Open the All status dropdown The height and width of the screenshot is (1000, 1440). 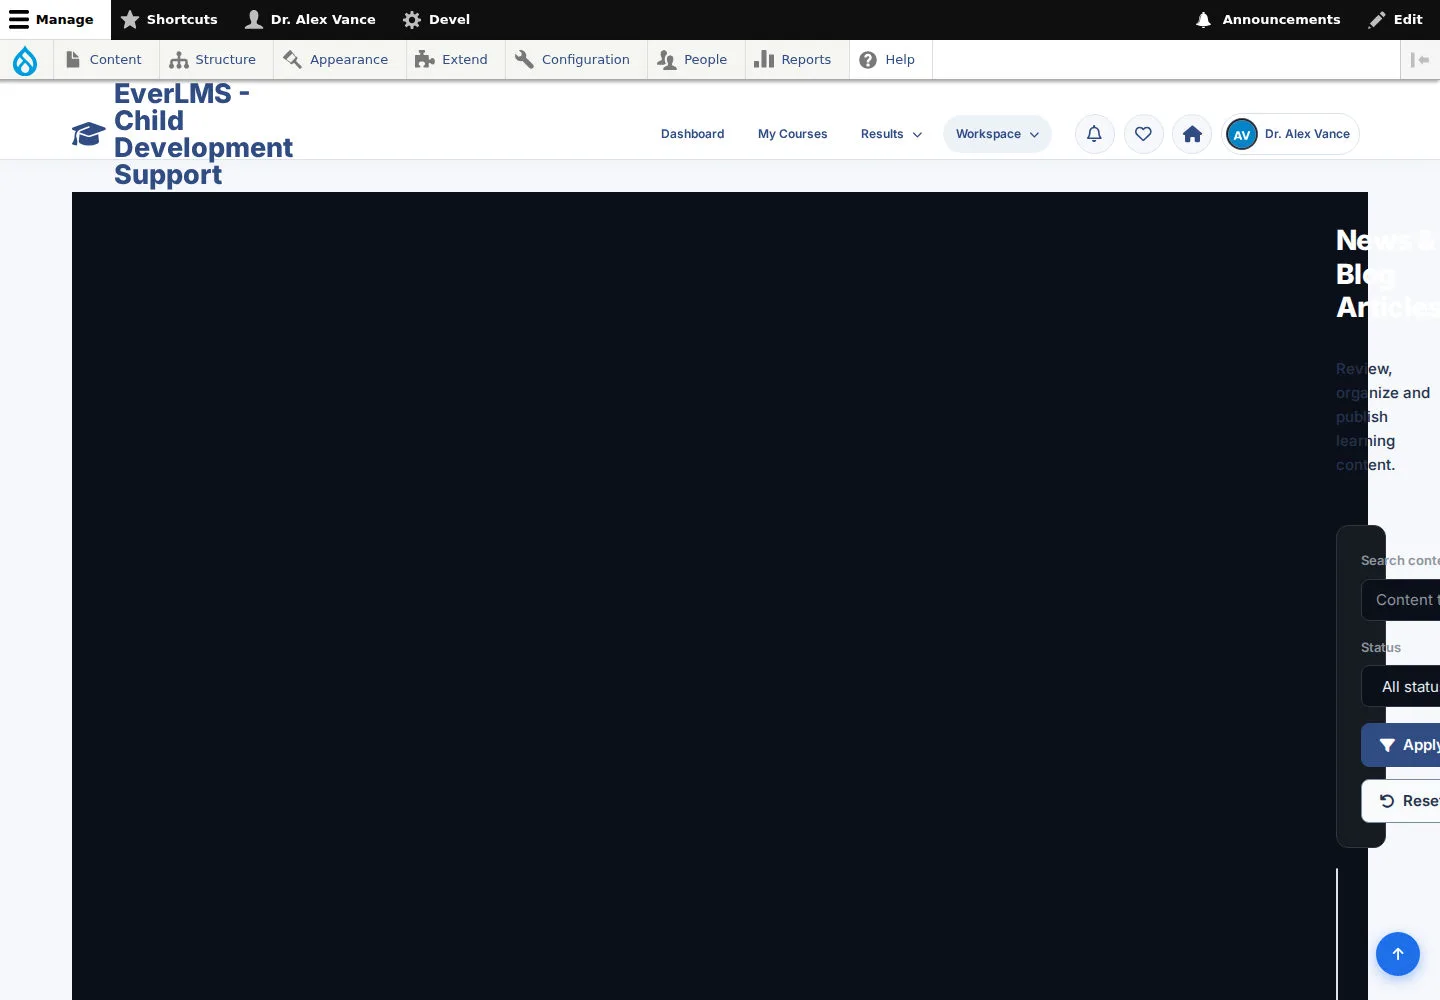[1401, 687]
